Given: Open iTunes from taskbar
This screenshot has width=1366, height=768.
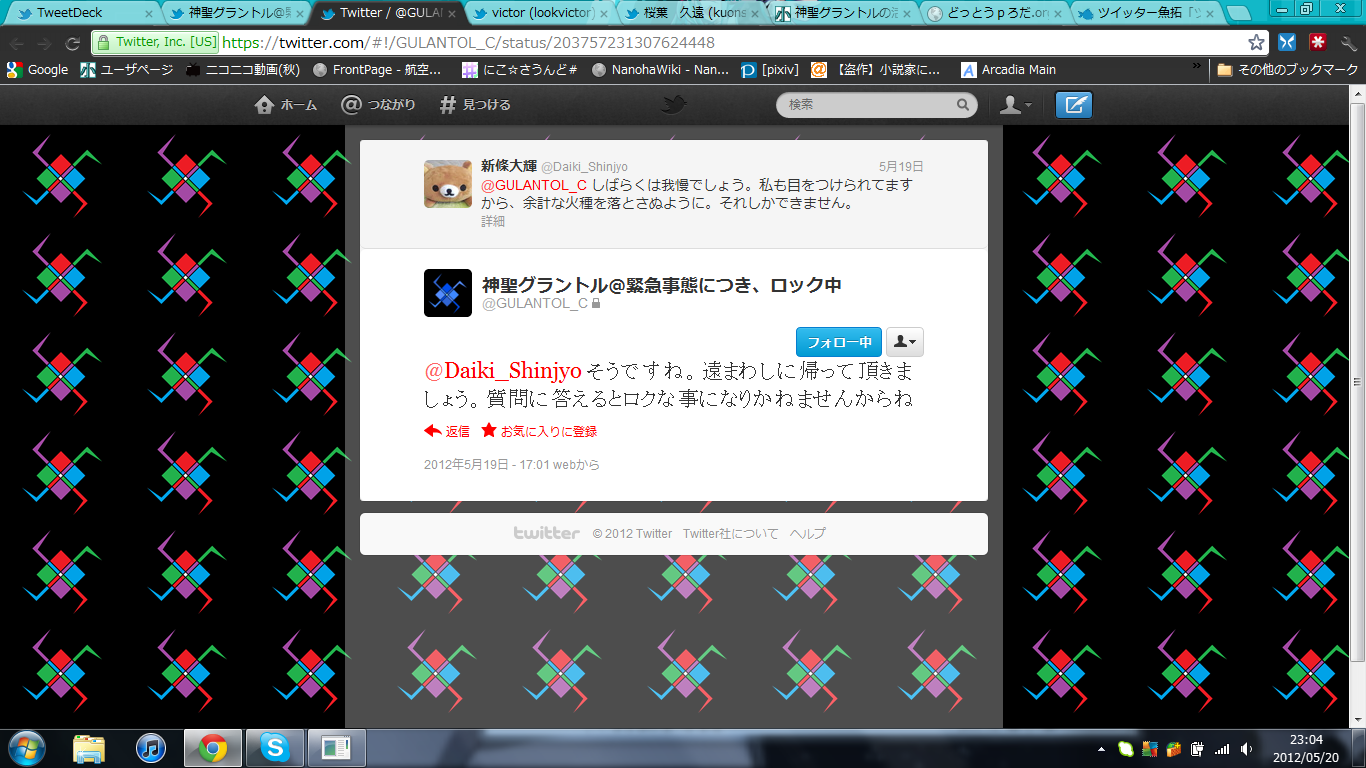Looking at the screenshot, I should [150, 748].
